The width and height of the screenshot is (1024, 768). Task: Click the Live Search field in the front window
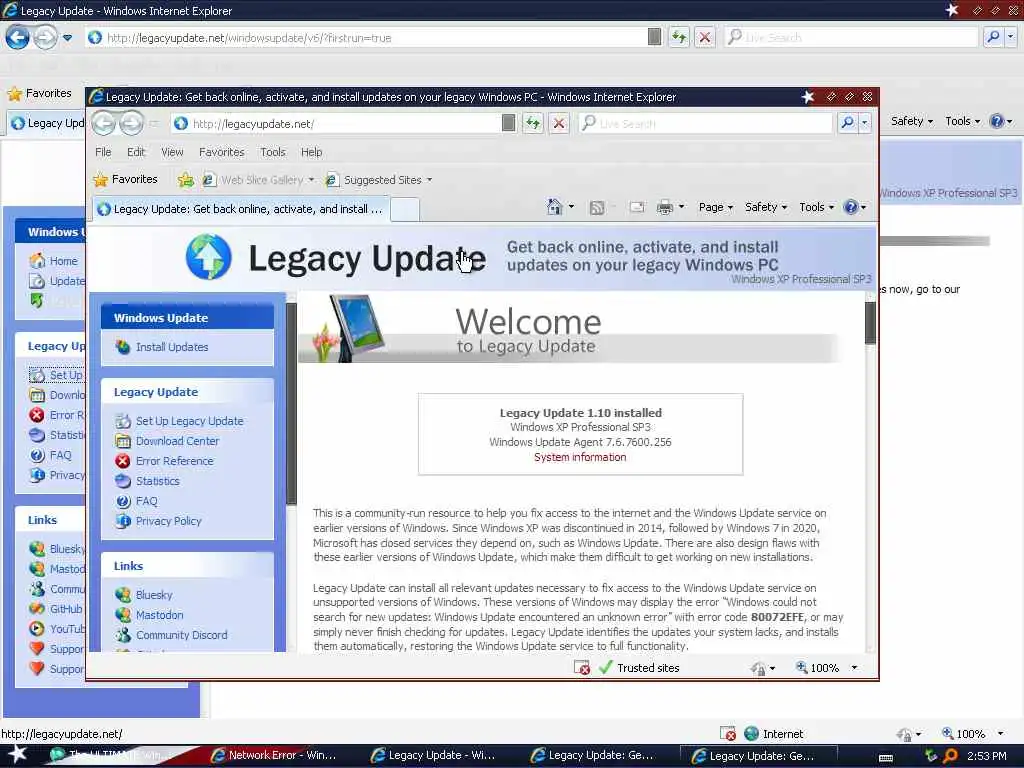pyautogui.click(x=705, y=123)
